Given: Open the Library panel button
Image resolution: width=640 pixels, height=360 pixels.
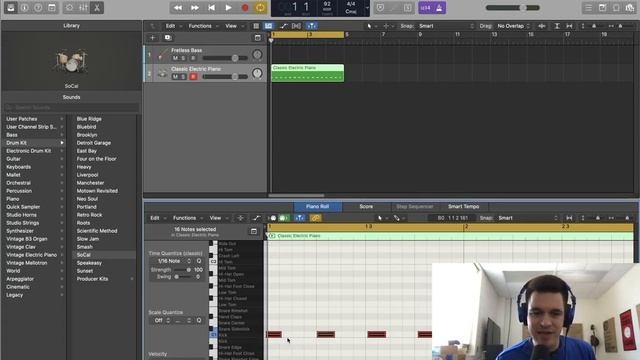Looking at the screenshot, I should click(11, 8).
